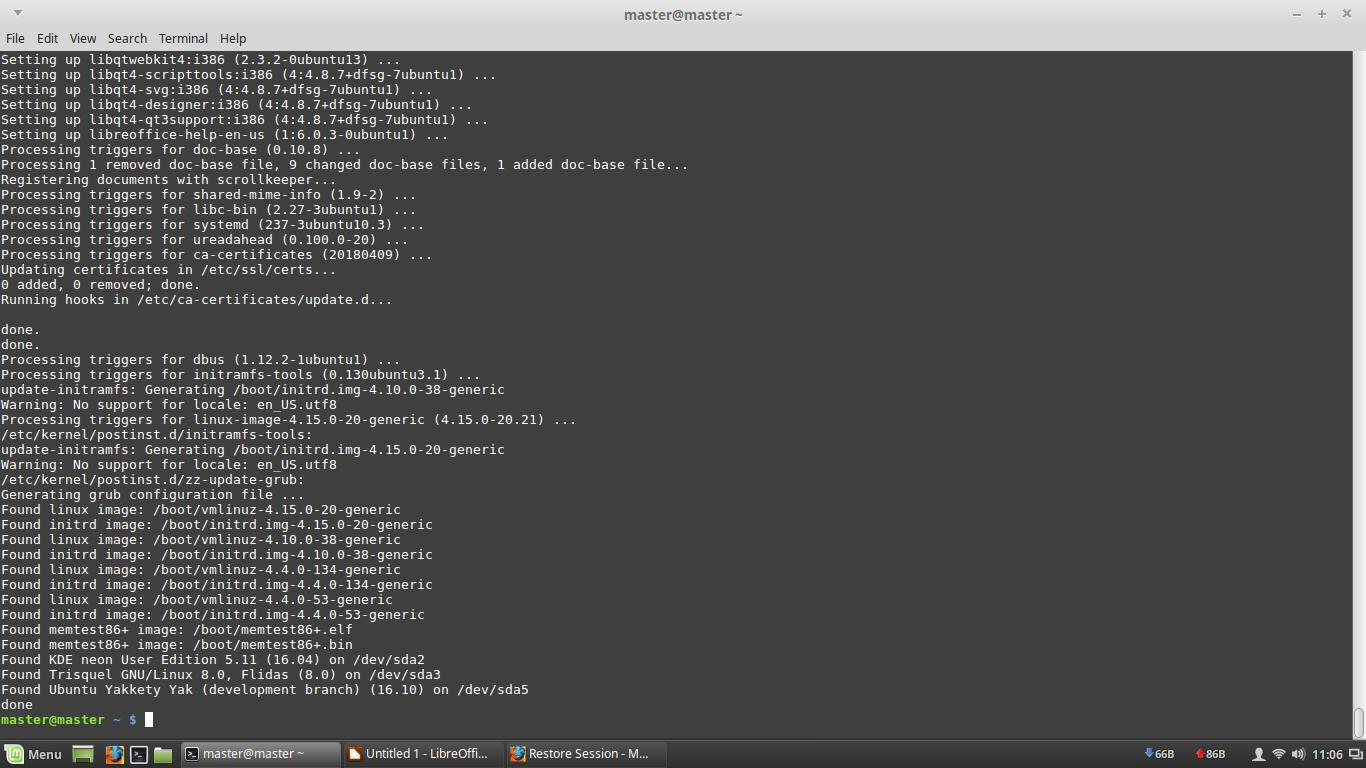Viewport: 1366px width, 768px height.
Task: Click the clock showing 11:06
Action: point(1328,754)
